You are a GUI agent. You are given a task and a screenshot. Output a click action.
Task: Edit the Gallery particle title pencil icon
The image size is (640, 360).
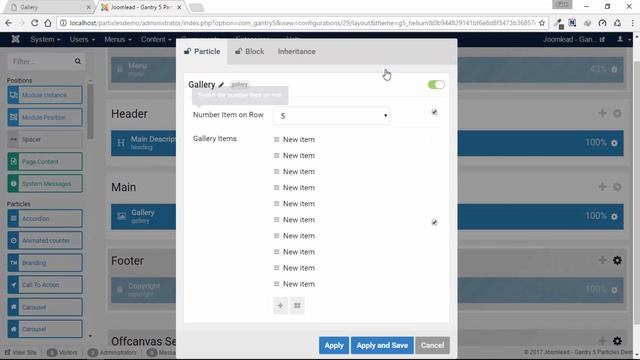[221, 85]
